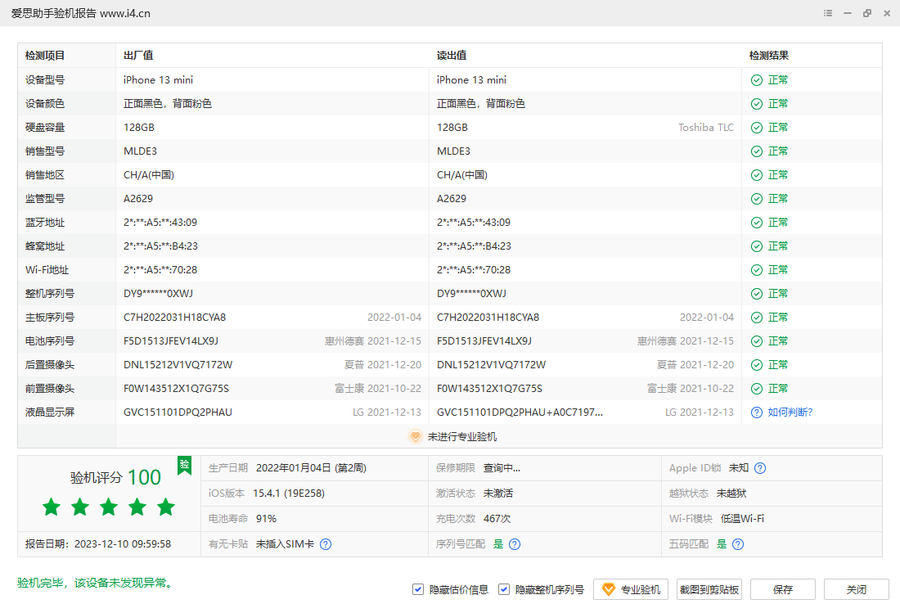Open help icon next to 五码匹配
The image size is (900, 613).
click(x=738, y=544)
